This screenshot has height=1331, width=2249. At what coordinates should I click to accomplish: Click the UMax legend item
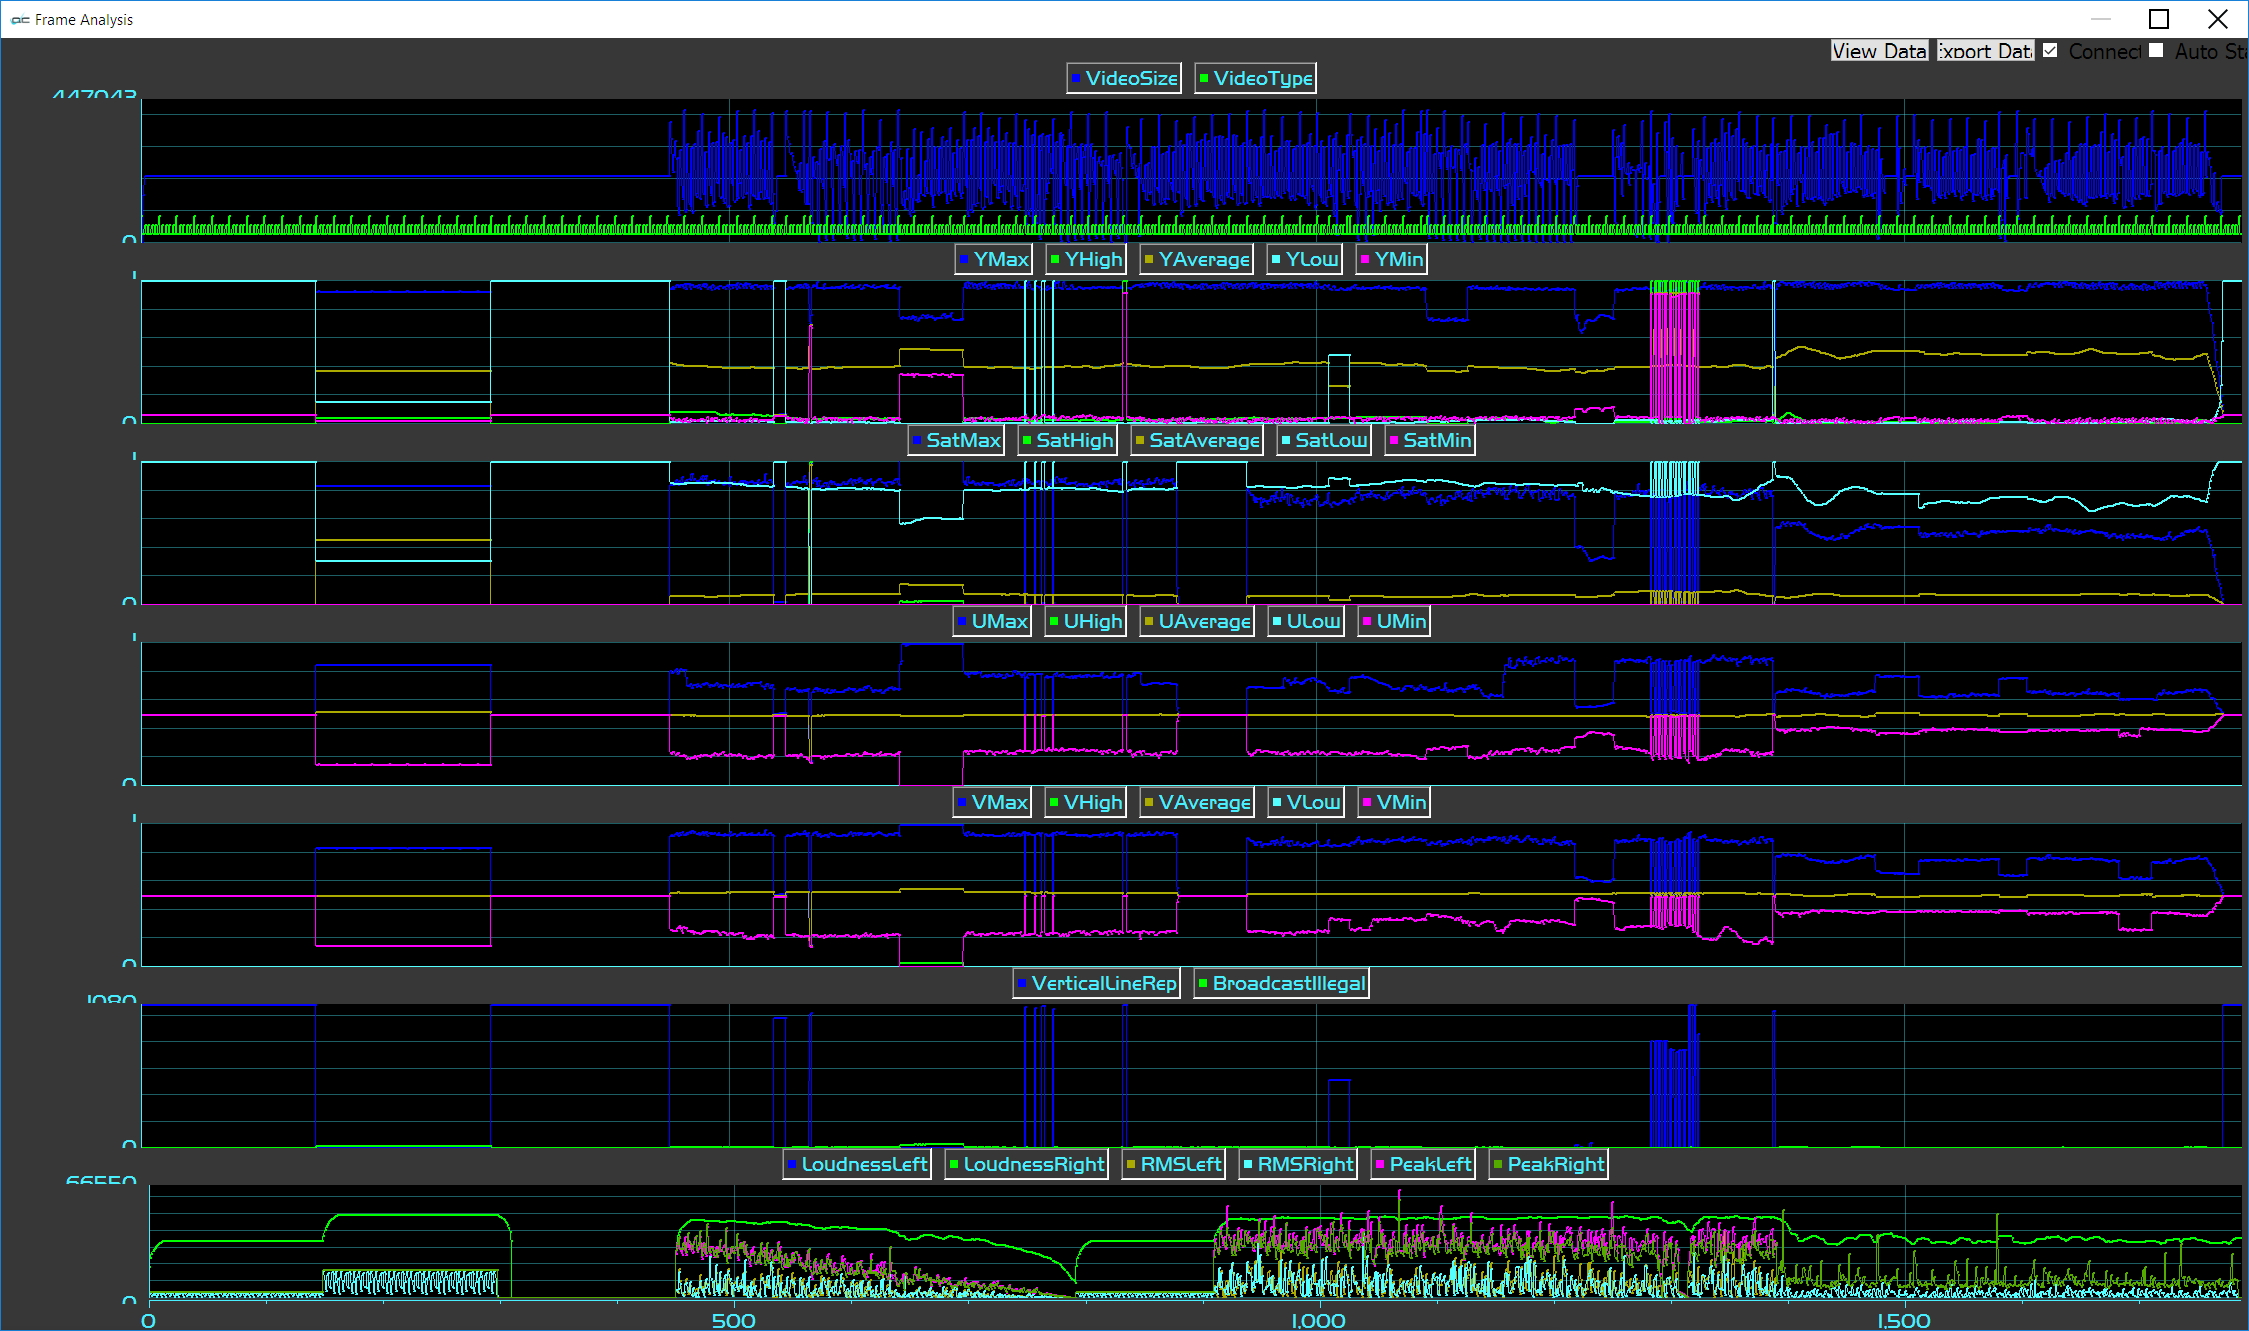click(992, 621)
